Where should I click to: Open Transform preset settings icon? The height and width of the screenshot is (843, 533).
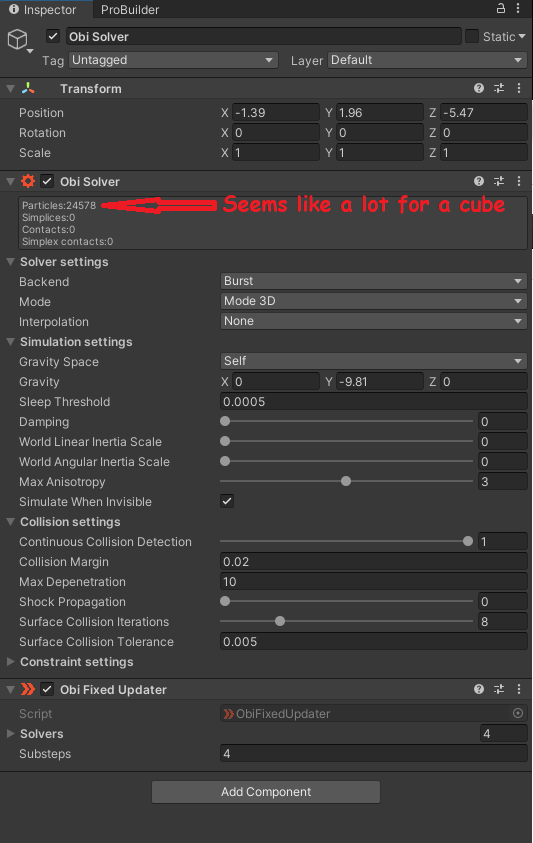499,88
